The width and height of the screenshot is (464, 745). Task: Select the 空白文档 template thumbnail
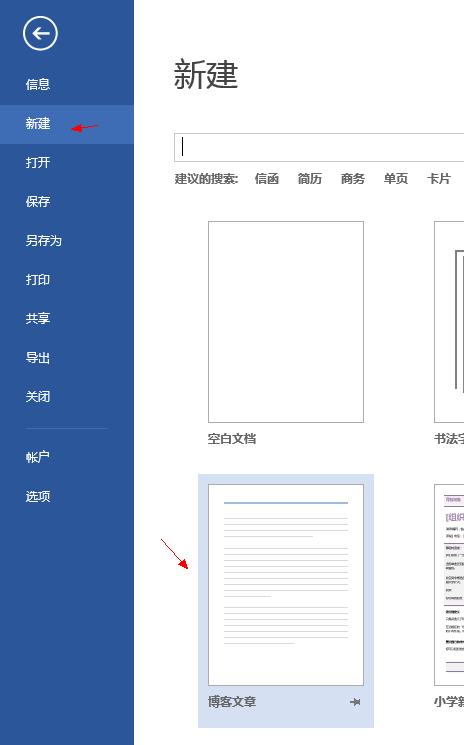coord(286,322)
